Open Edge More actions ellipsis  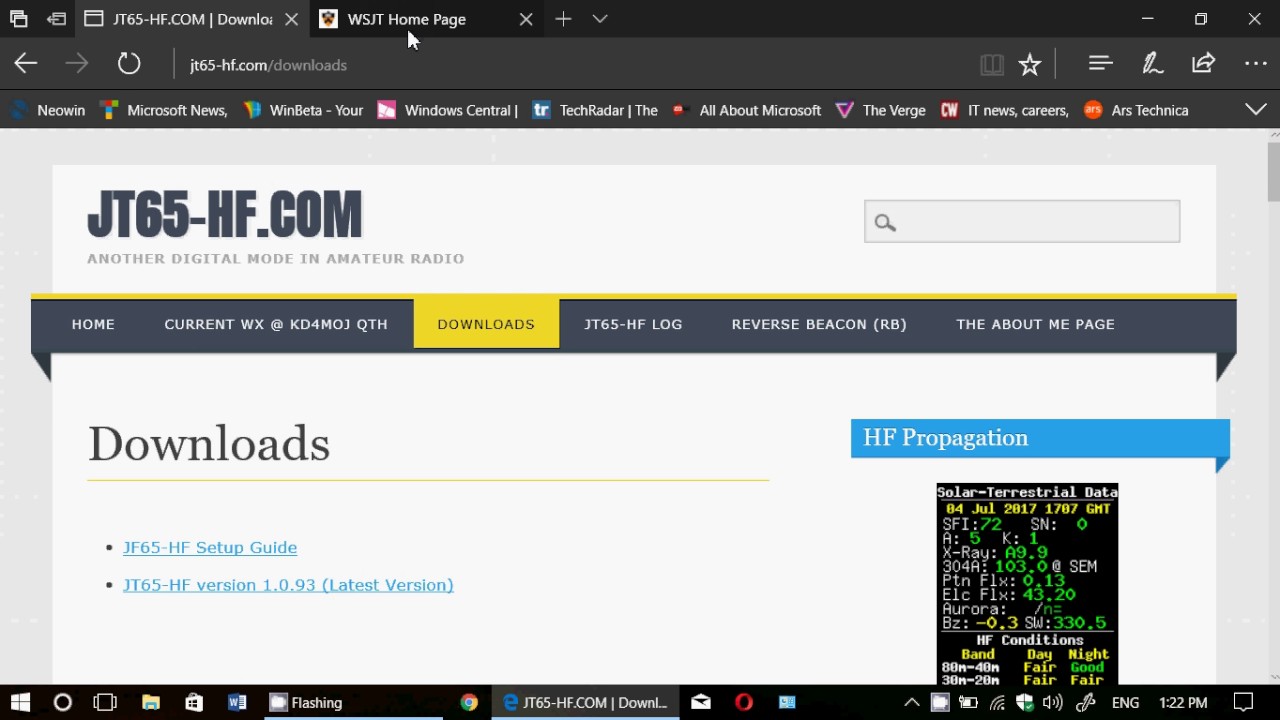(1256, 64)
